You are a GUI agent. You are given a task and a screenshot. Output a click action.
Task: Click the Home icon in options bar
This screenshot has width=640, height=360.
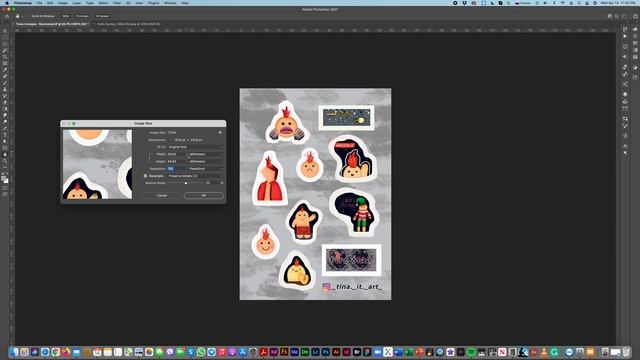tap(7, 16)
